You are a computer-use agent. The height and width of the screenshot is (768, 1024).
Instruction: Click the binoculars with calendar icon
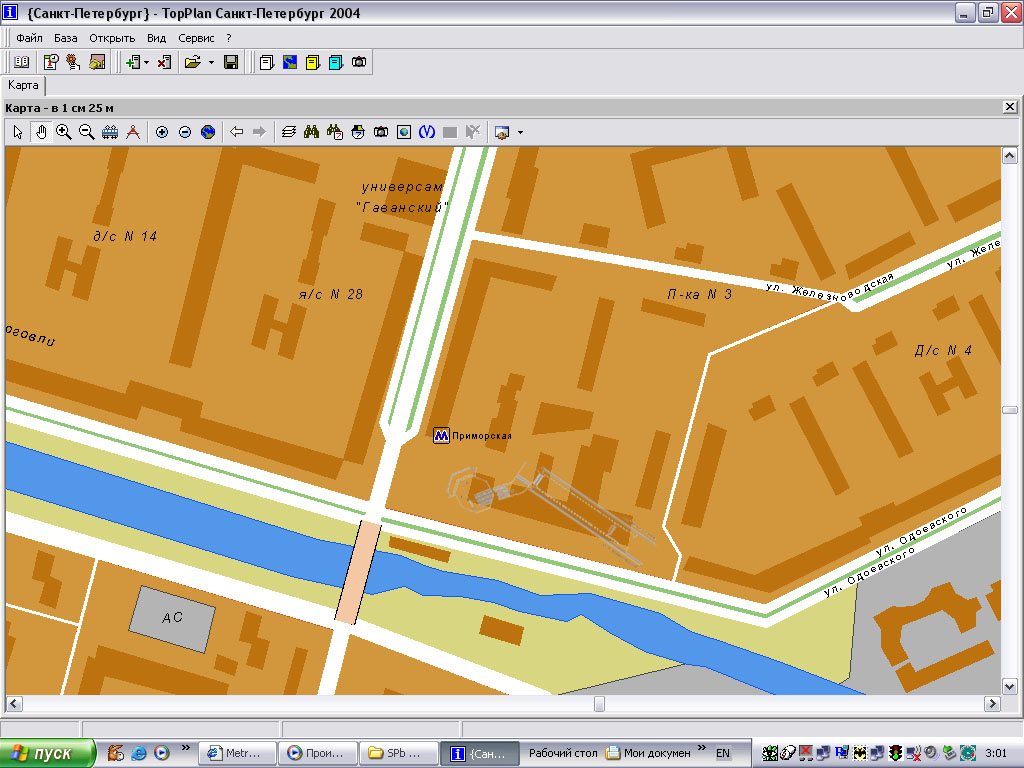(335, 132)
